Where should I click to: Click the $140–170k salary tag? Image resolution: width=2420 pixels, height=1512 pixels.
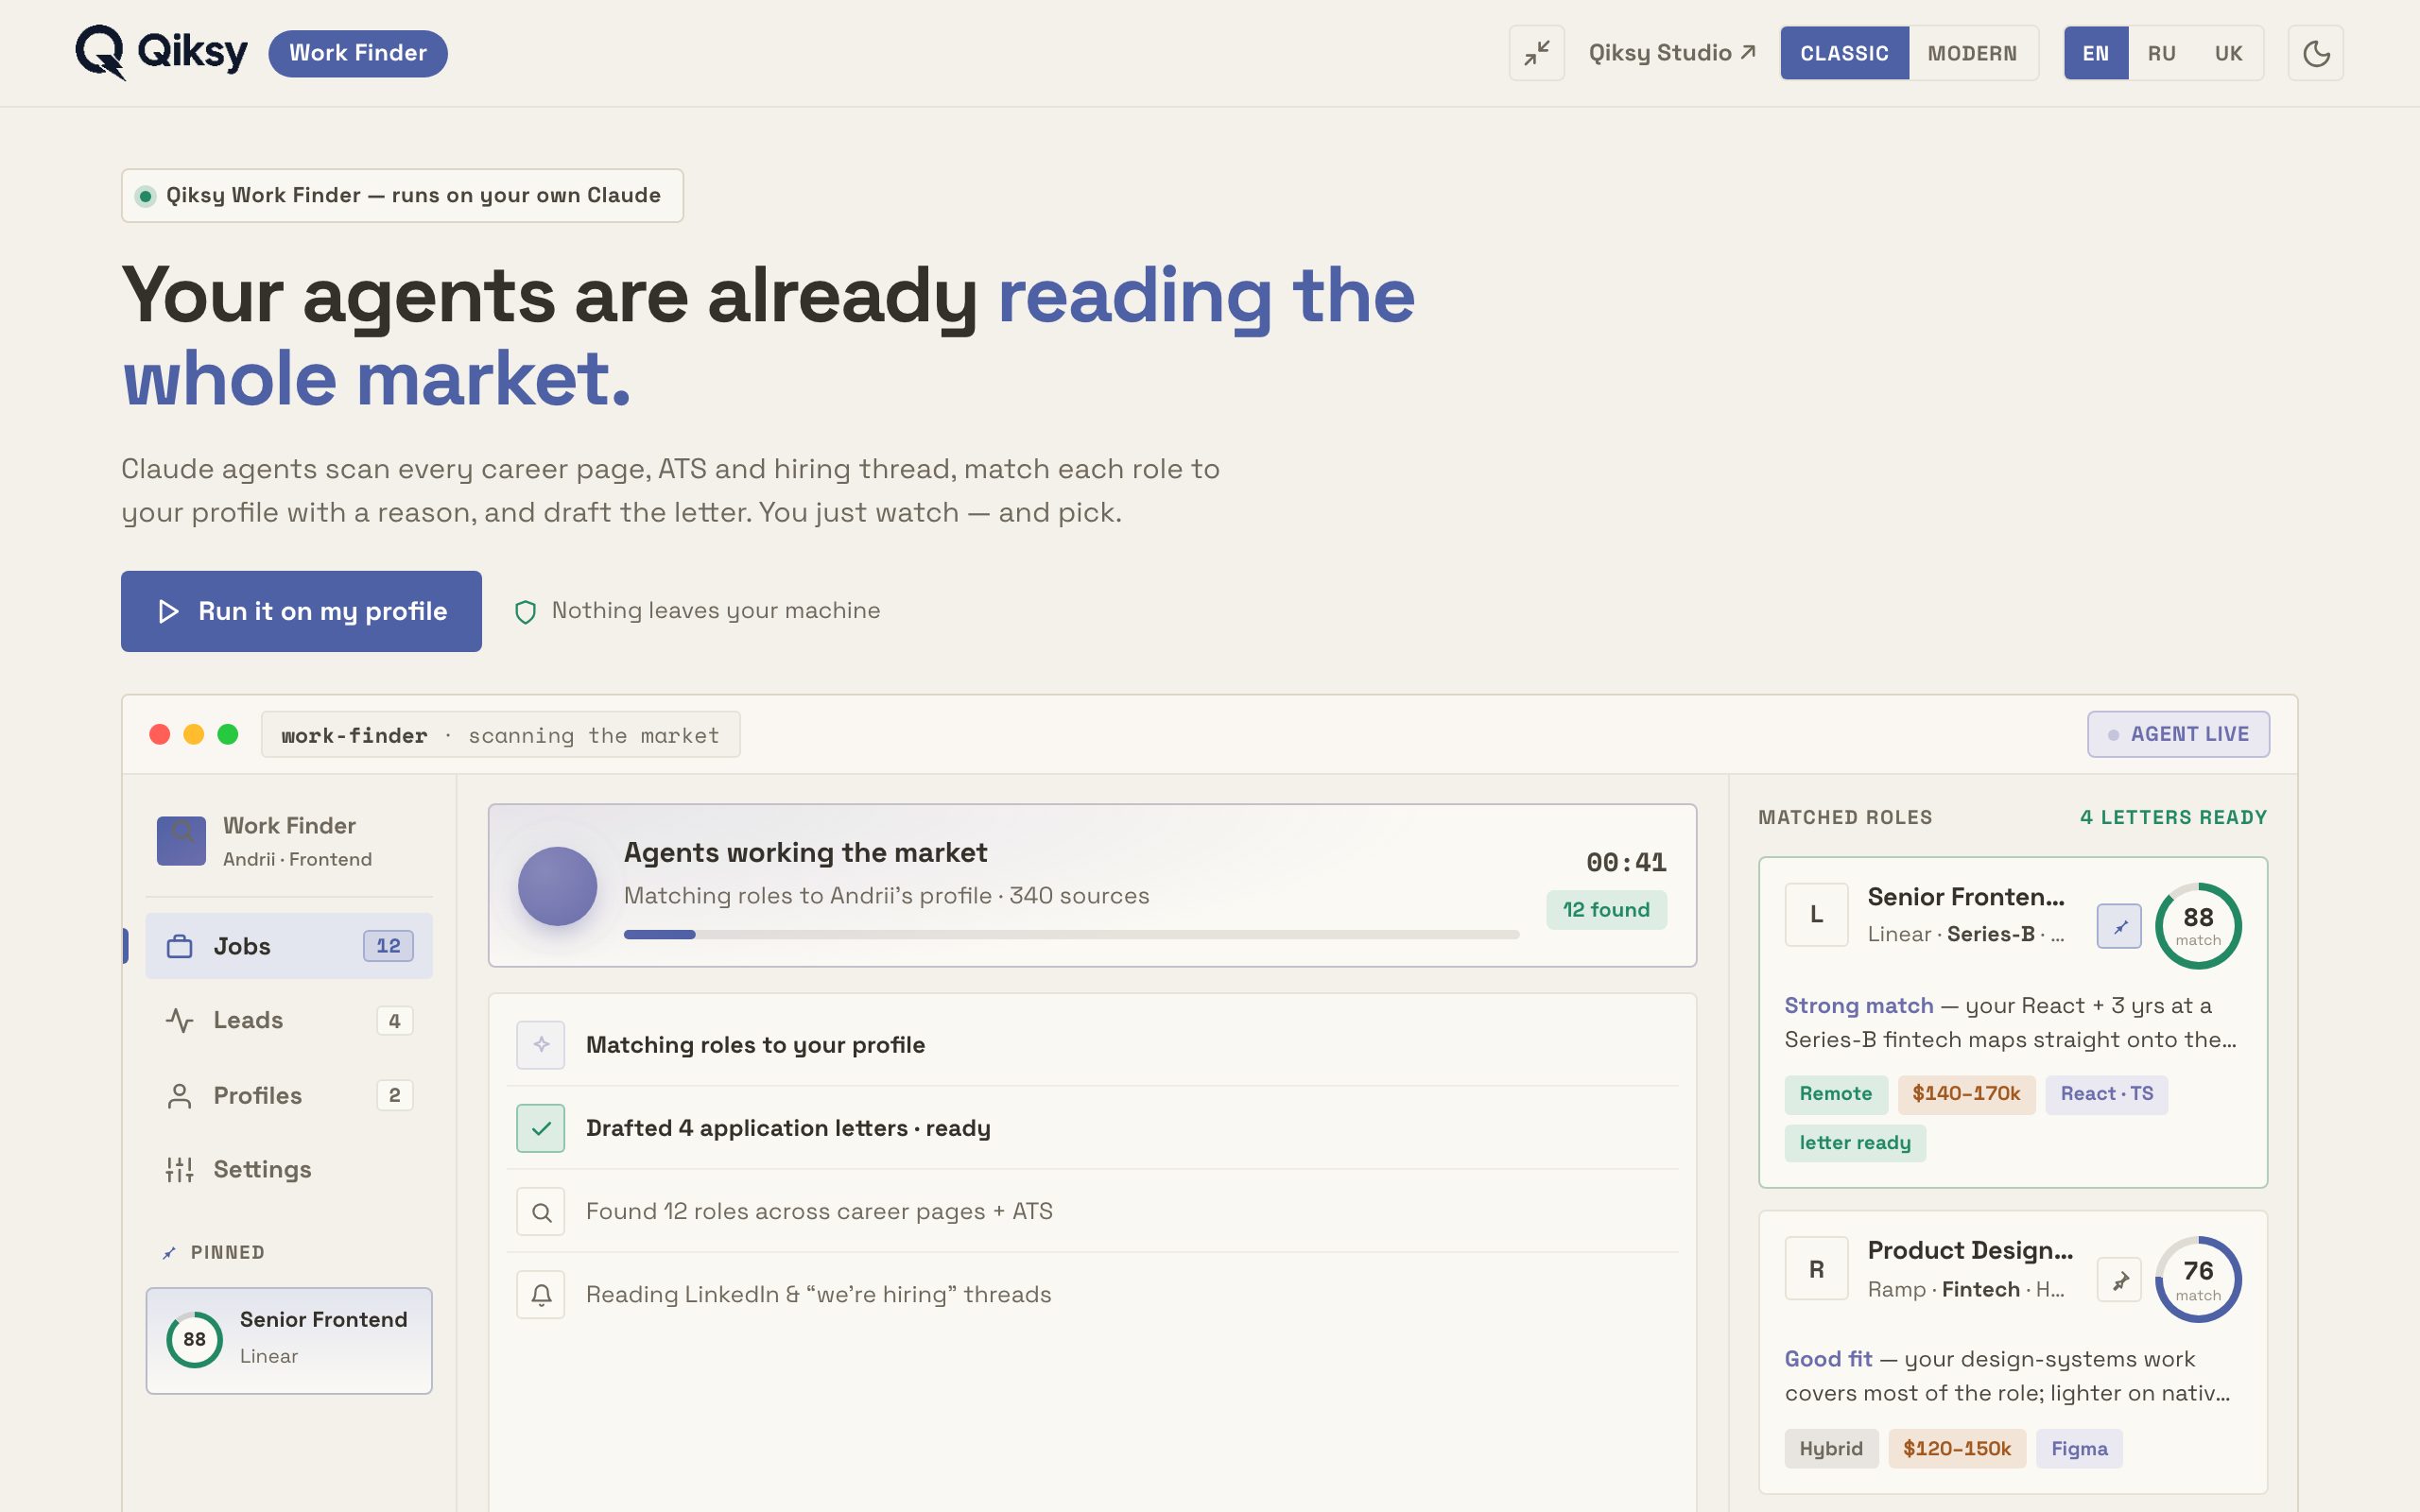[1966, 1094]
